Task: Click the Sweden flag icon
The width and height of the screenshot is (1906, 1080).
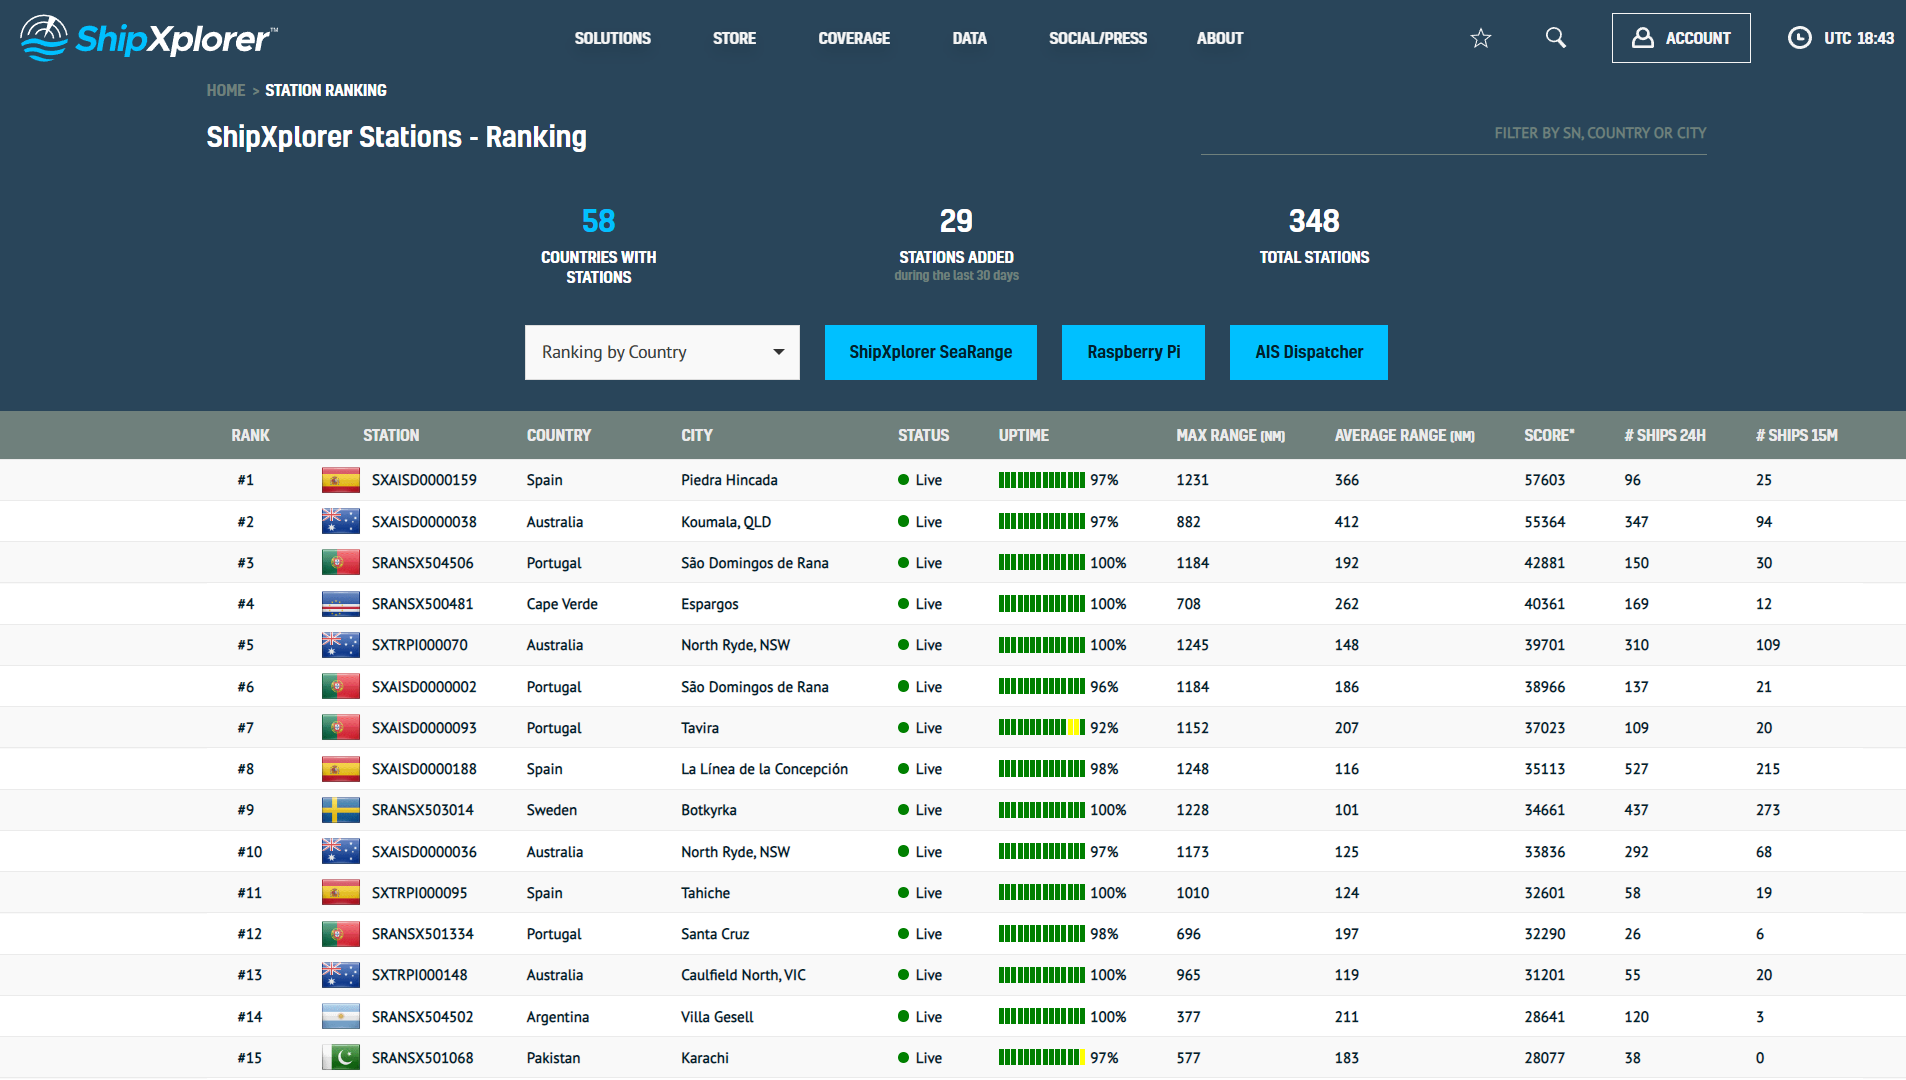Action: click(341, 810)
